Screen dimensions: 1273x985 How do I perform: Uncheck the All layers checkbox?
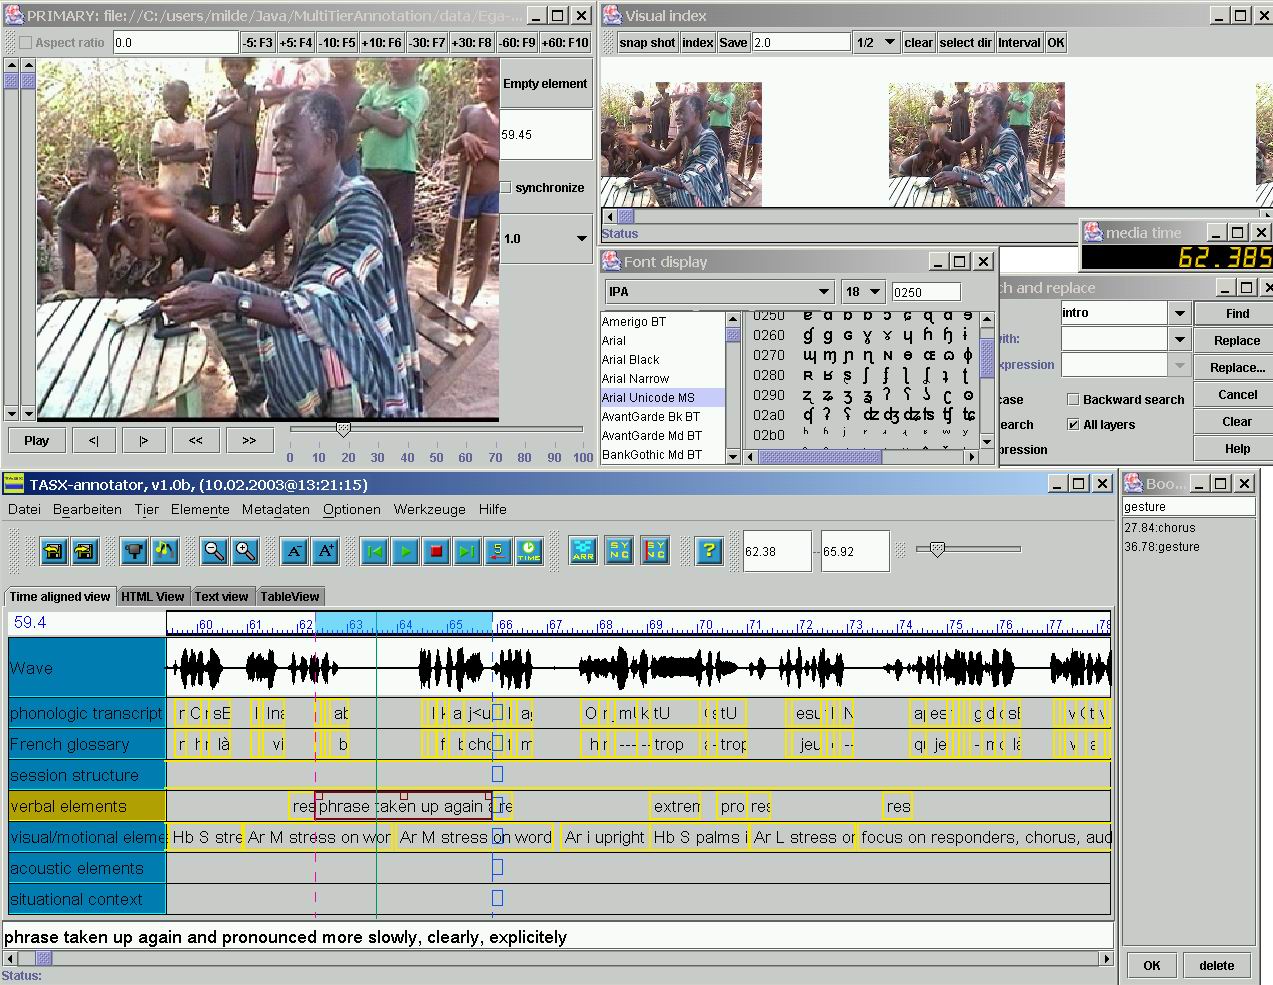[x=1073, y=425]
